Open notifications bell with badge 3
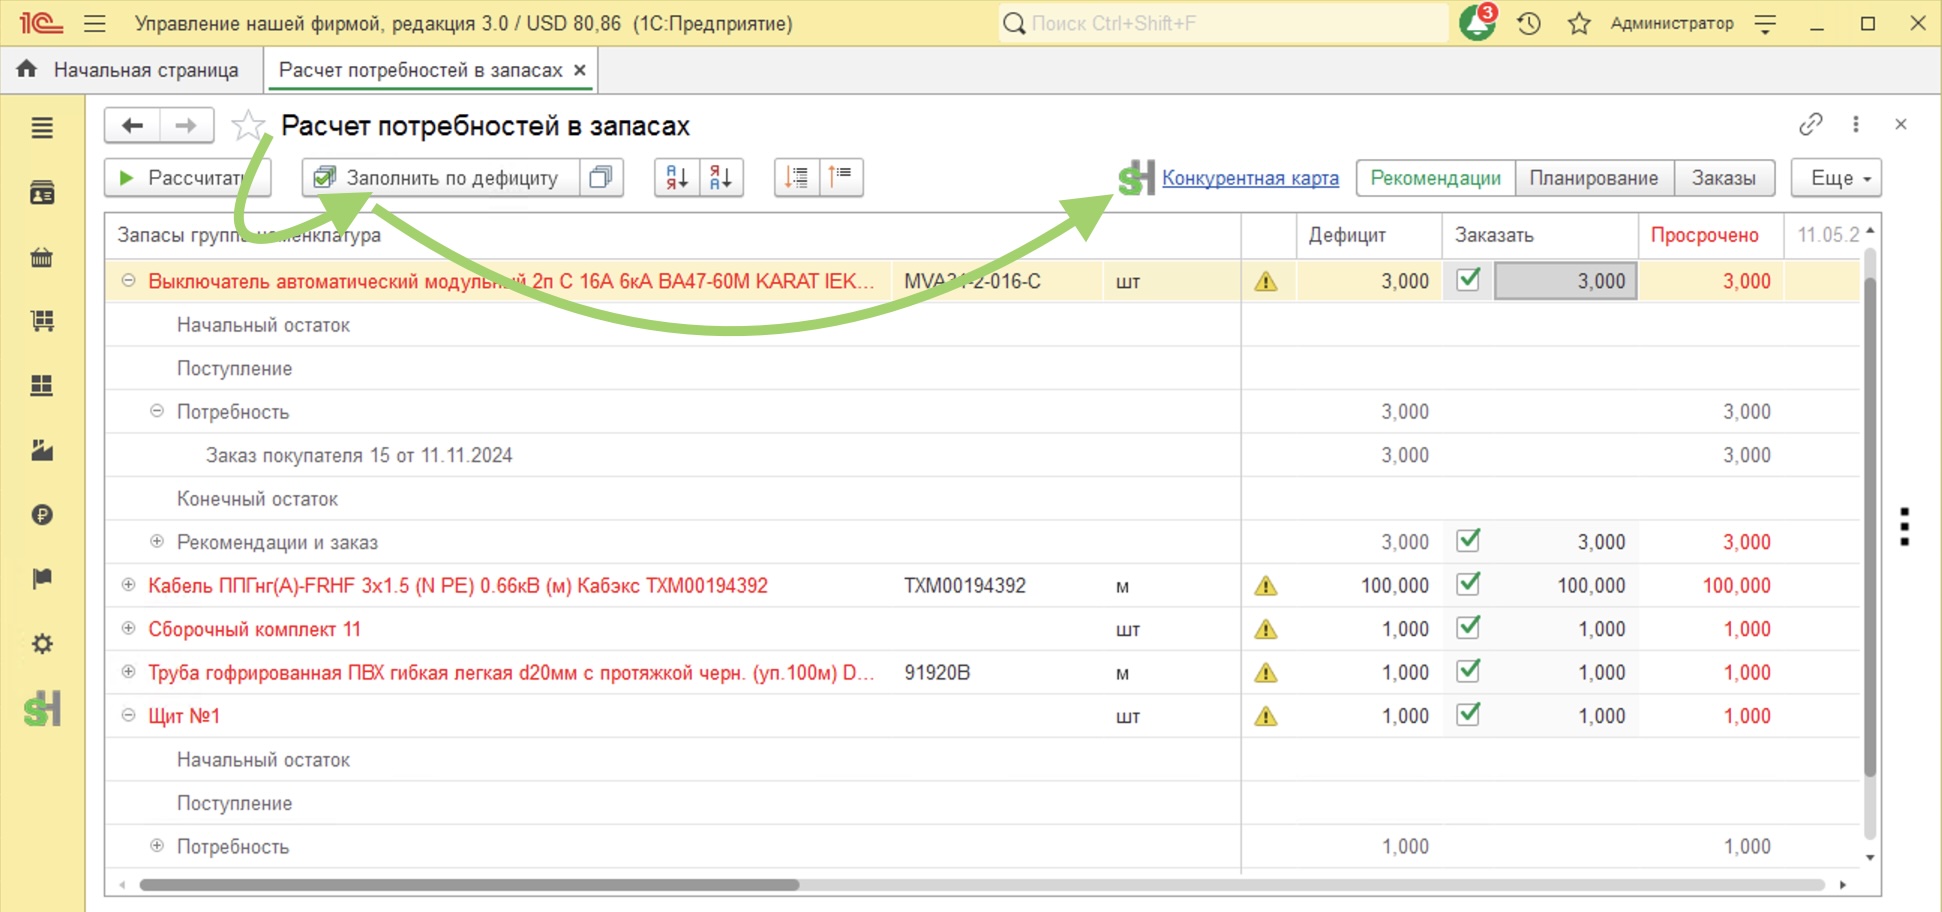Image resolution: width=1942 pixels, height=912 pixels. click(1477, 22)
